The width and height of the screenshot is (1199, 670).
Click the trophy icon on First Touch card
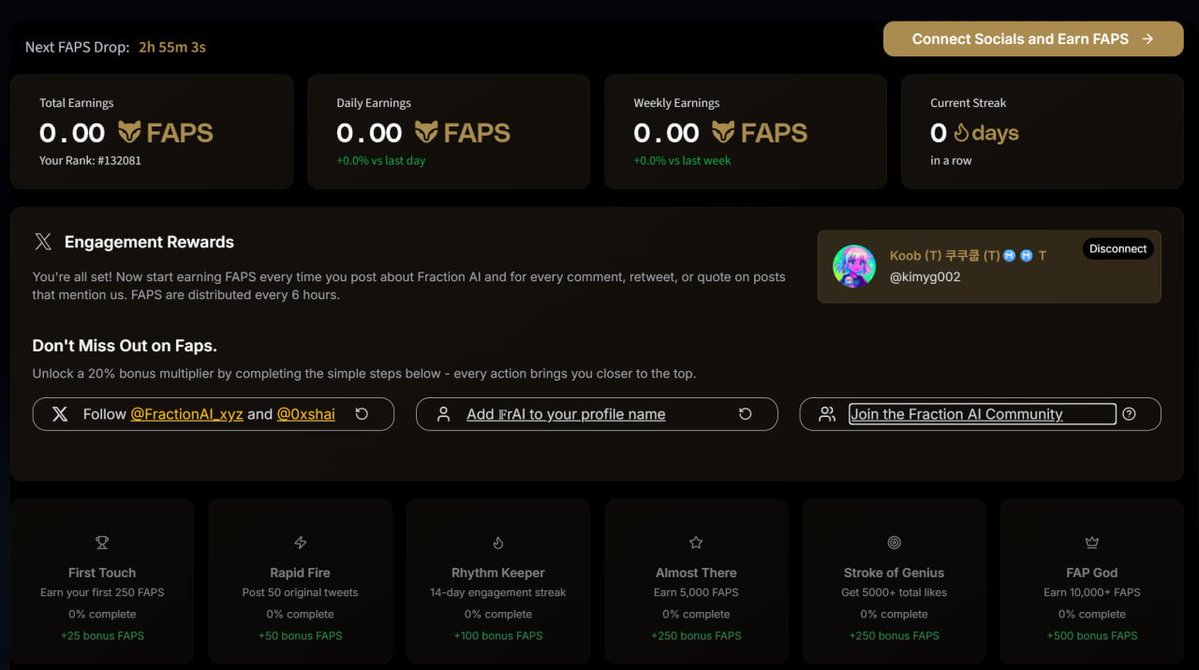[x=102, y=542]
